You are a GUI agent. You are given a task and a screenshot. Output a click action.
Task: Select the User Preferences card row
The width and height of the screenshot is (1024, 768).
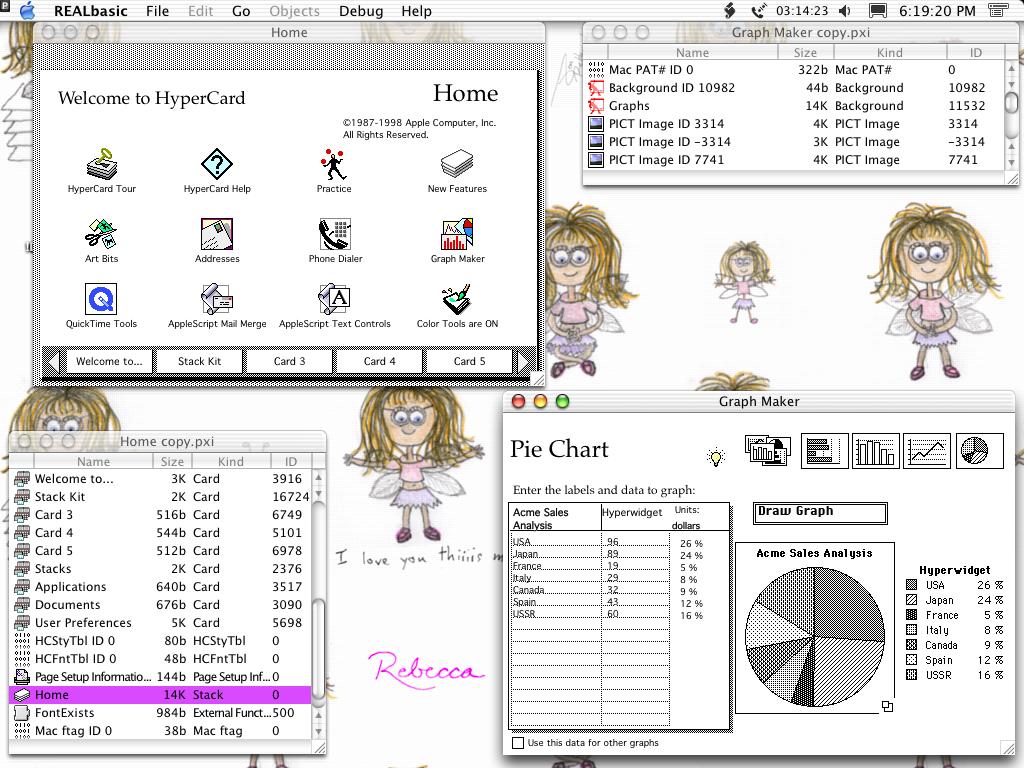coord(161,622)
